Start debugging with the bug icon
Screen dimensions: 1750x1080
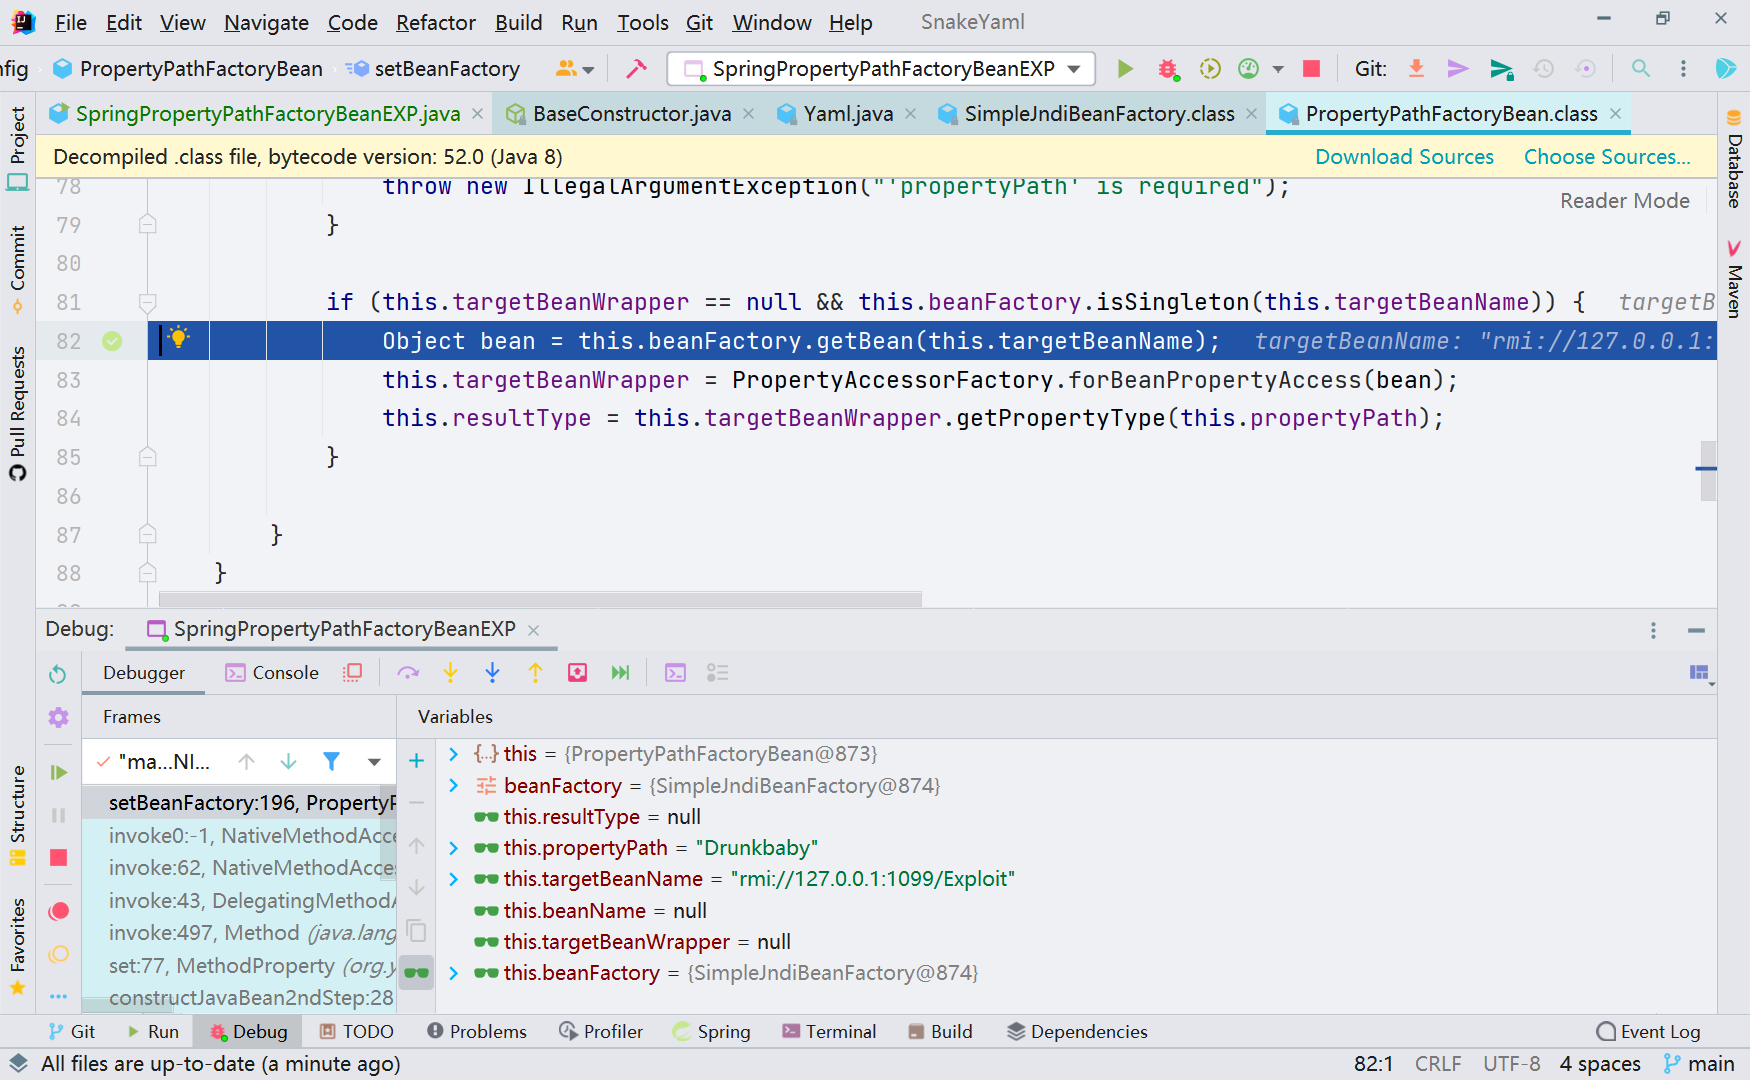[1167, 69]
